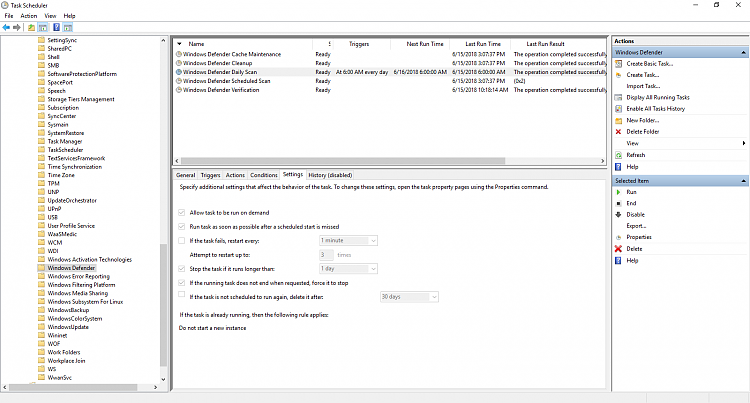
Task: Switch to the Conditions tab
Action: (264, 175)
